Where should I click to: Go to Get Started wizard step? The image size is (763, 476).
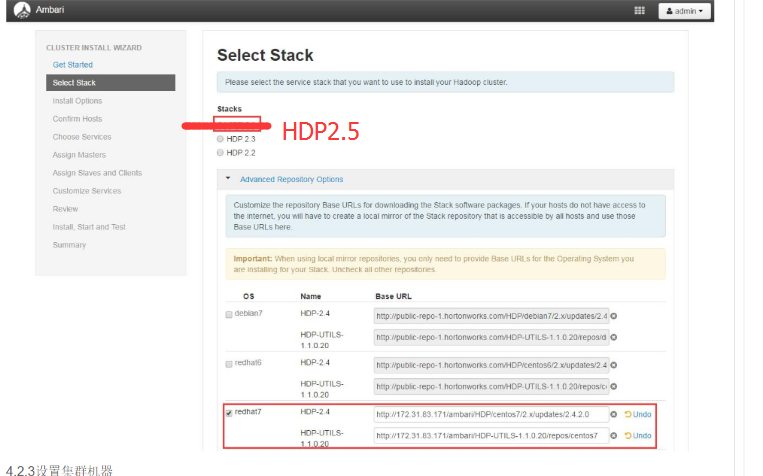[73, 65]
